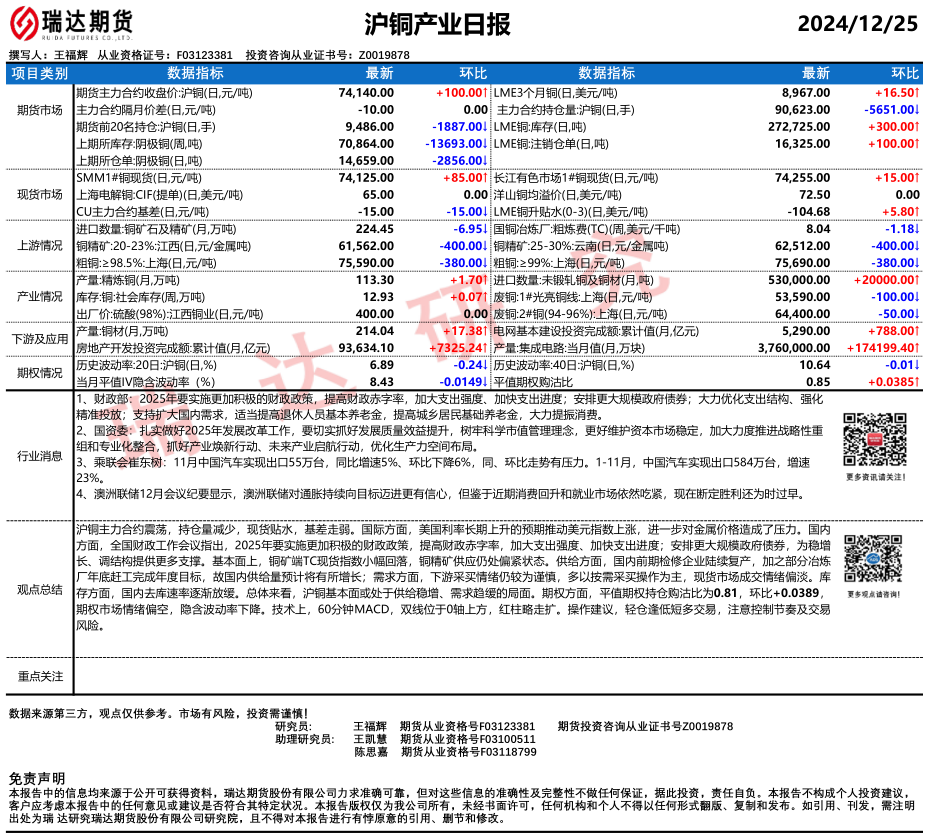The height and width of the screenshot is (837, 927).
Task: Click the 免责声明 heading
Action: [37, 778]
